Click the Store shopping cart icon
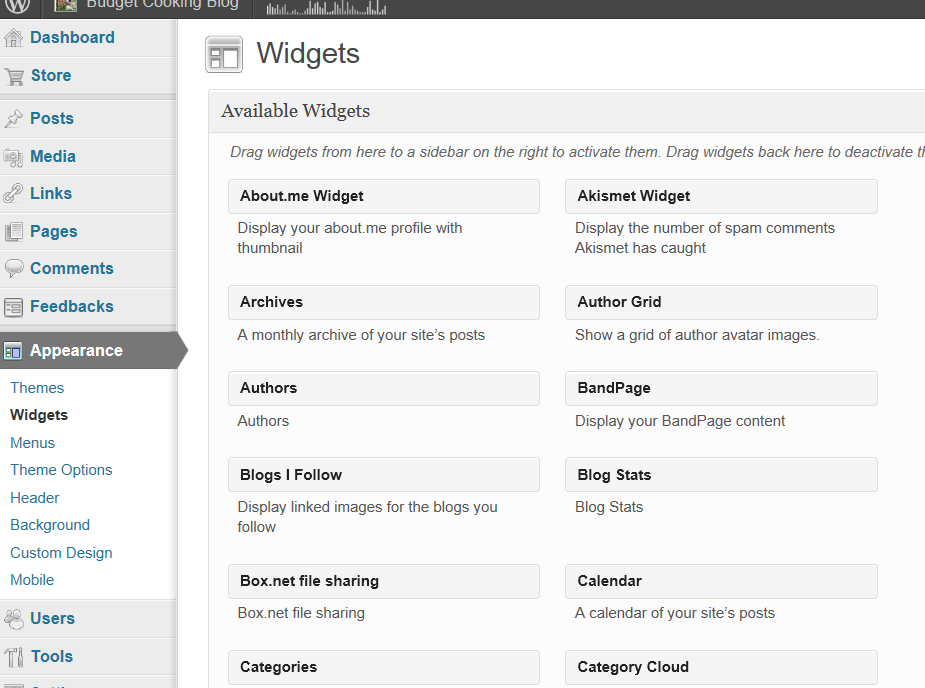925x688 pixels. 14,76
